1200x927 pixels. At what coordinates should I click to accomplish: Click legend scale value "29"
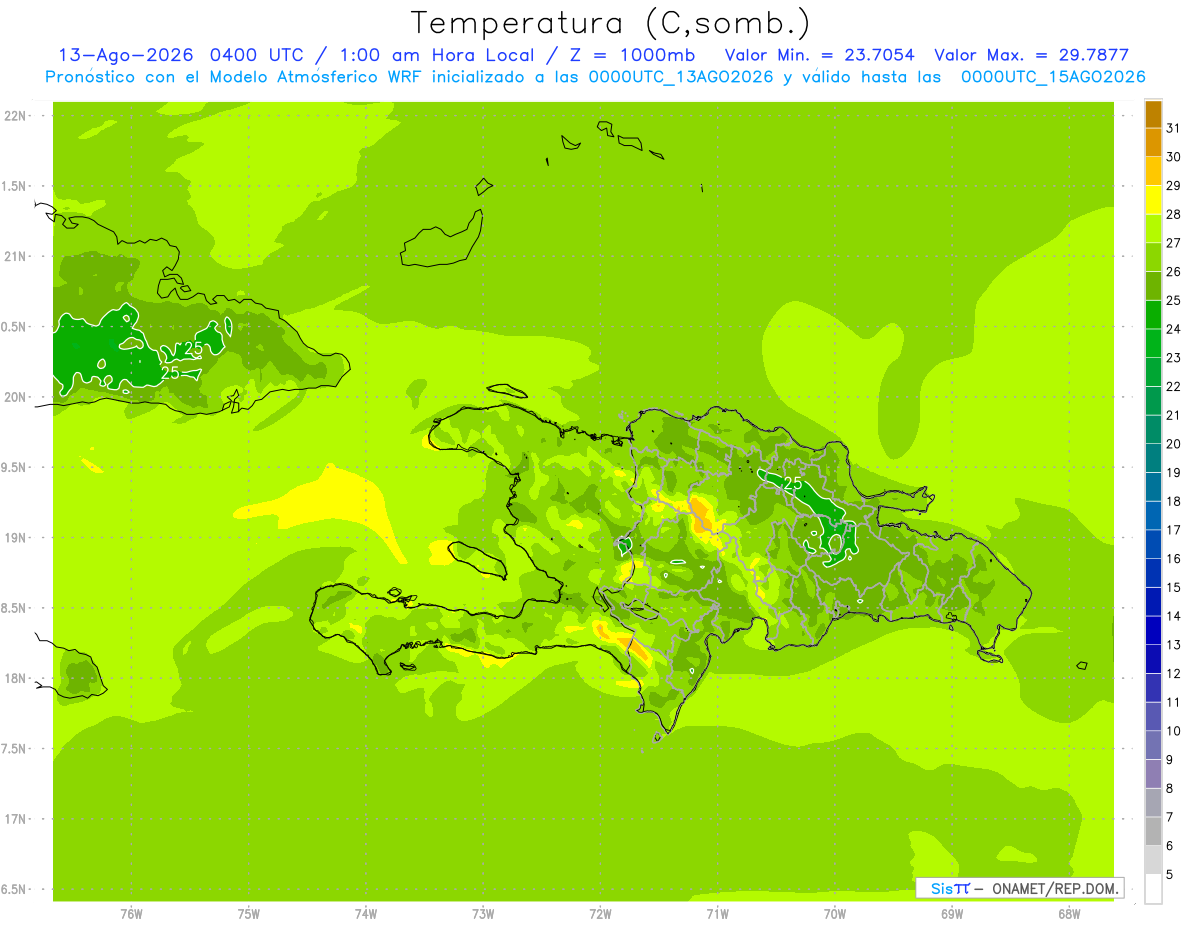(1174, 186)
